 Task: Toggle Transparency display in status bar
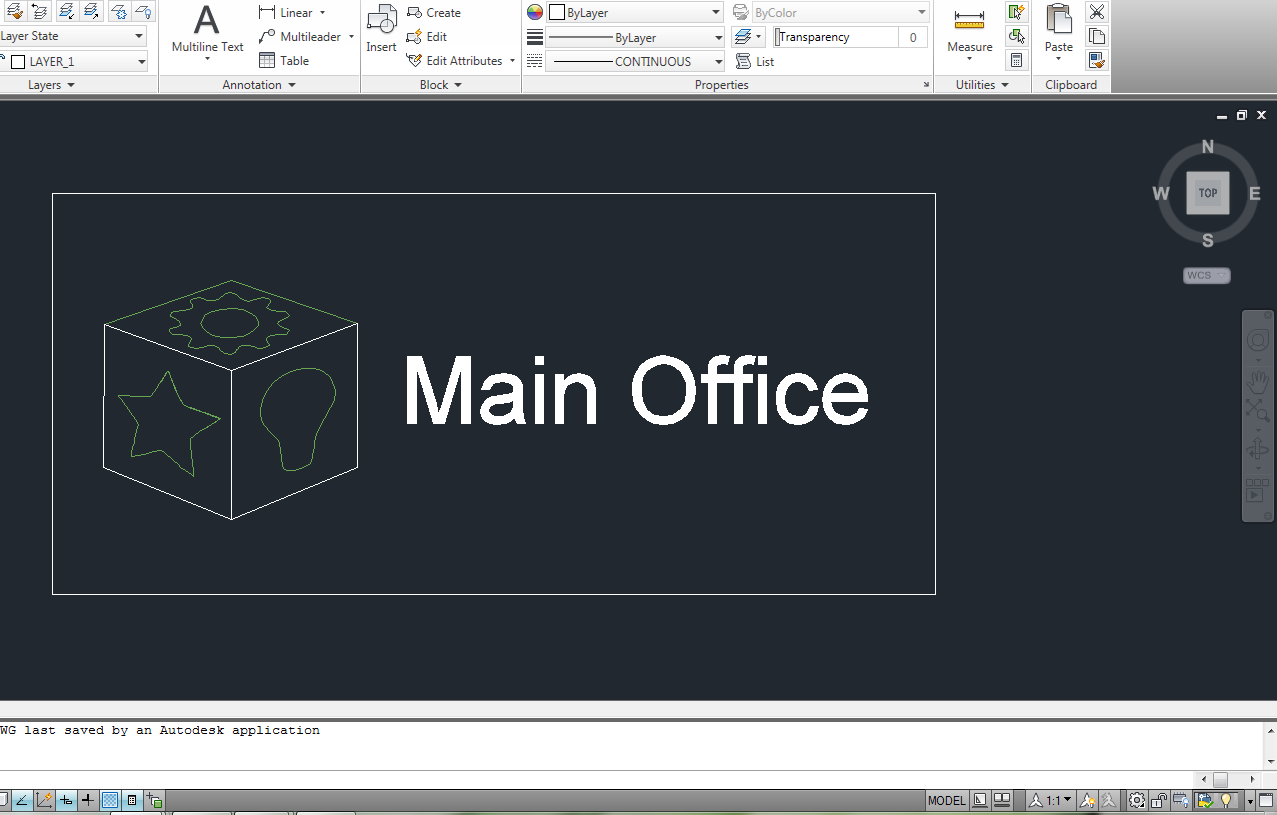click(110, 800)
